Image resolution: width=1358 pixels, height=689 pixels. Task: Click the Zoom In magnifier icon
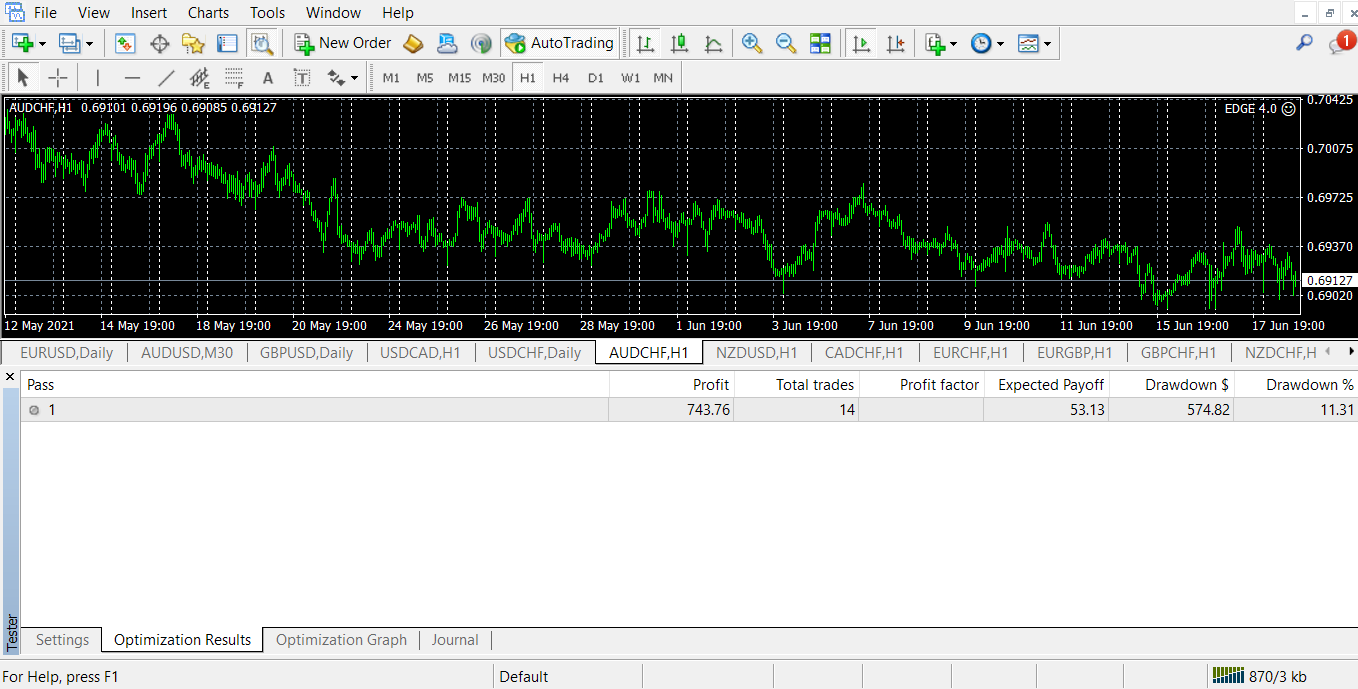pyautogui.click(x=752, y=43)
